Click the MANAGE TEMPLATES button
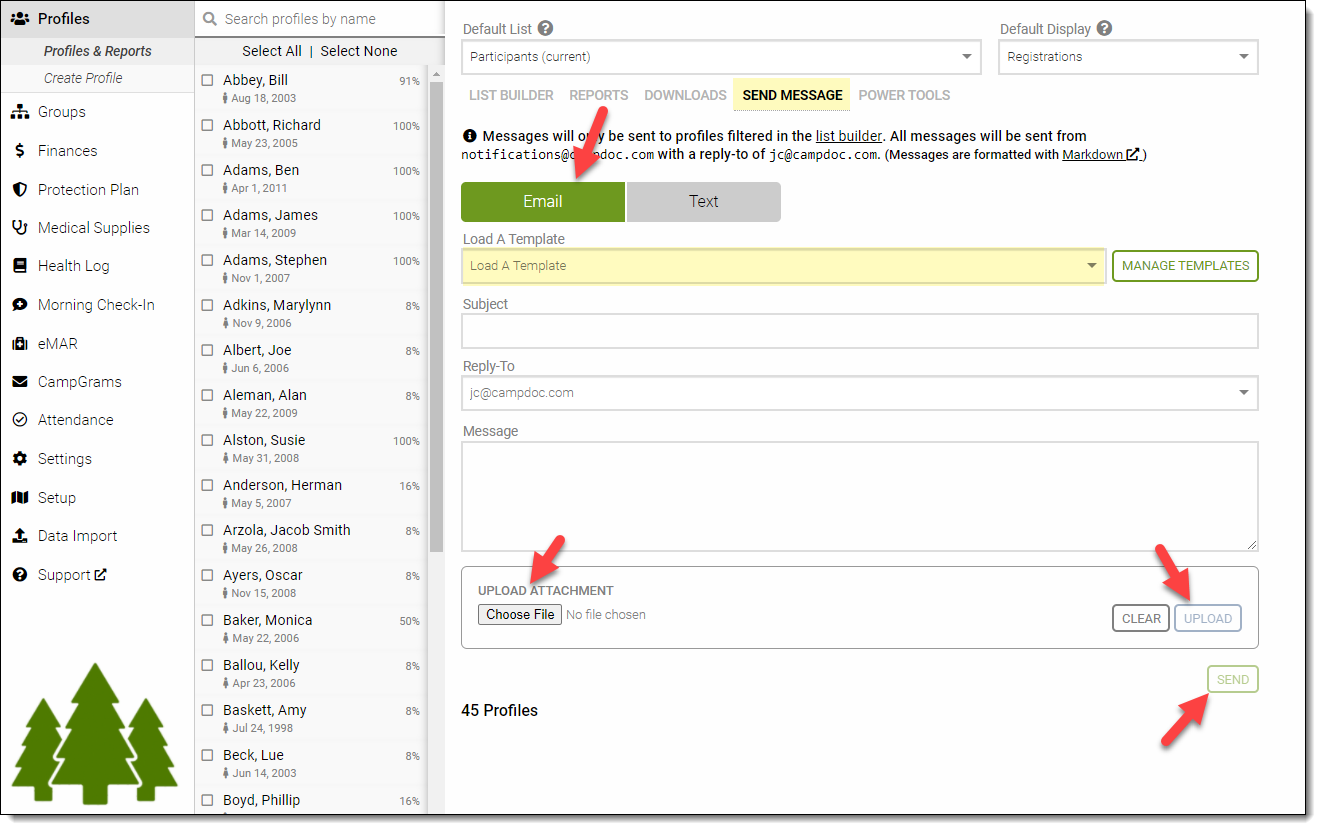 1185,266
